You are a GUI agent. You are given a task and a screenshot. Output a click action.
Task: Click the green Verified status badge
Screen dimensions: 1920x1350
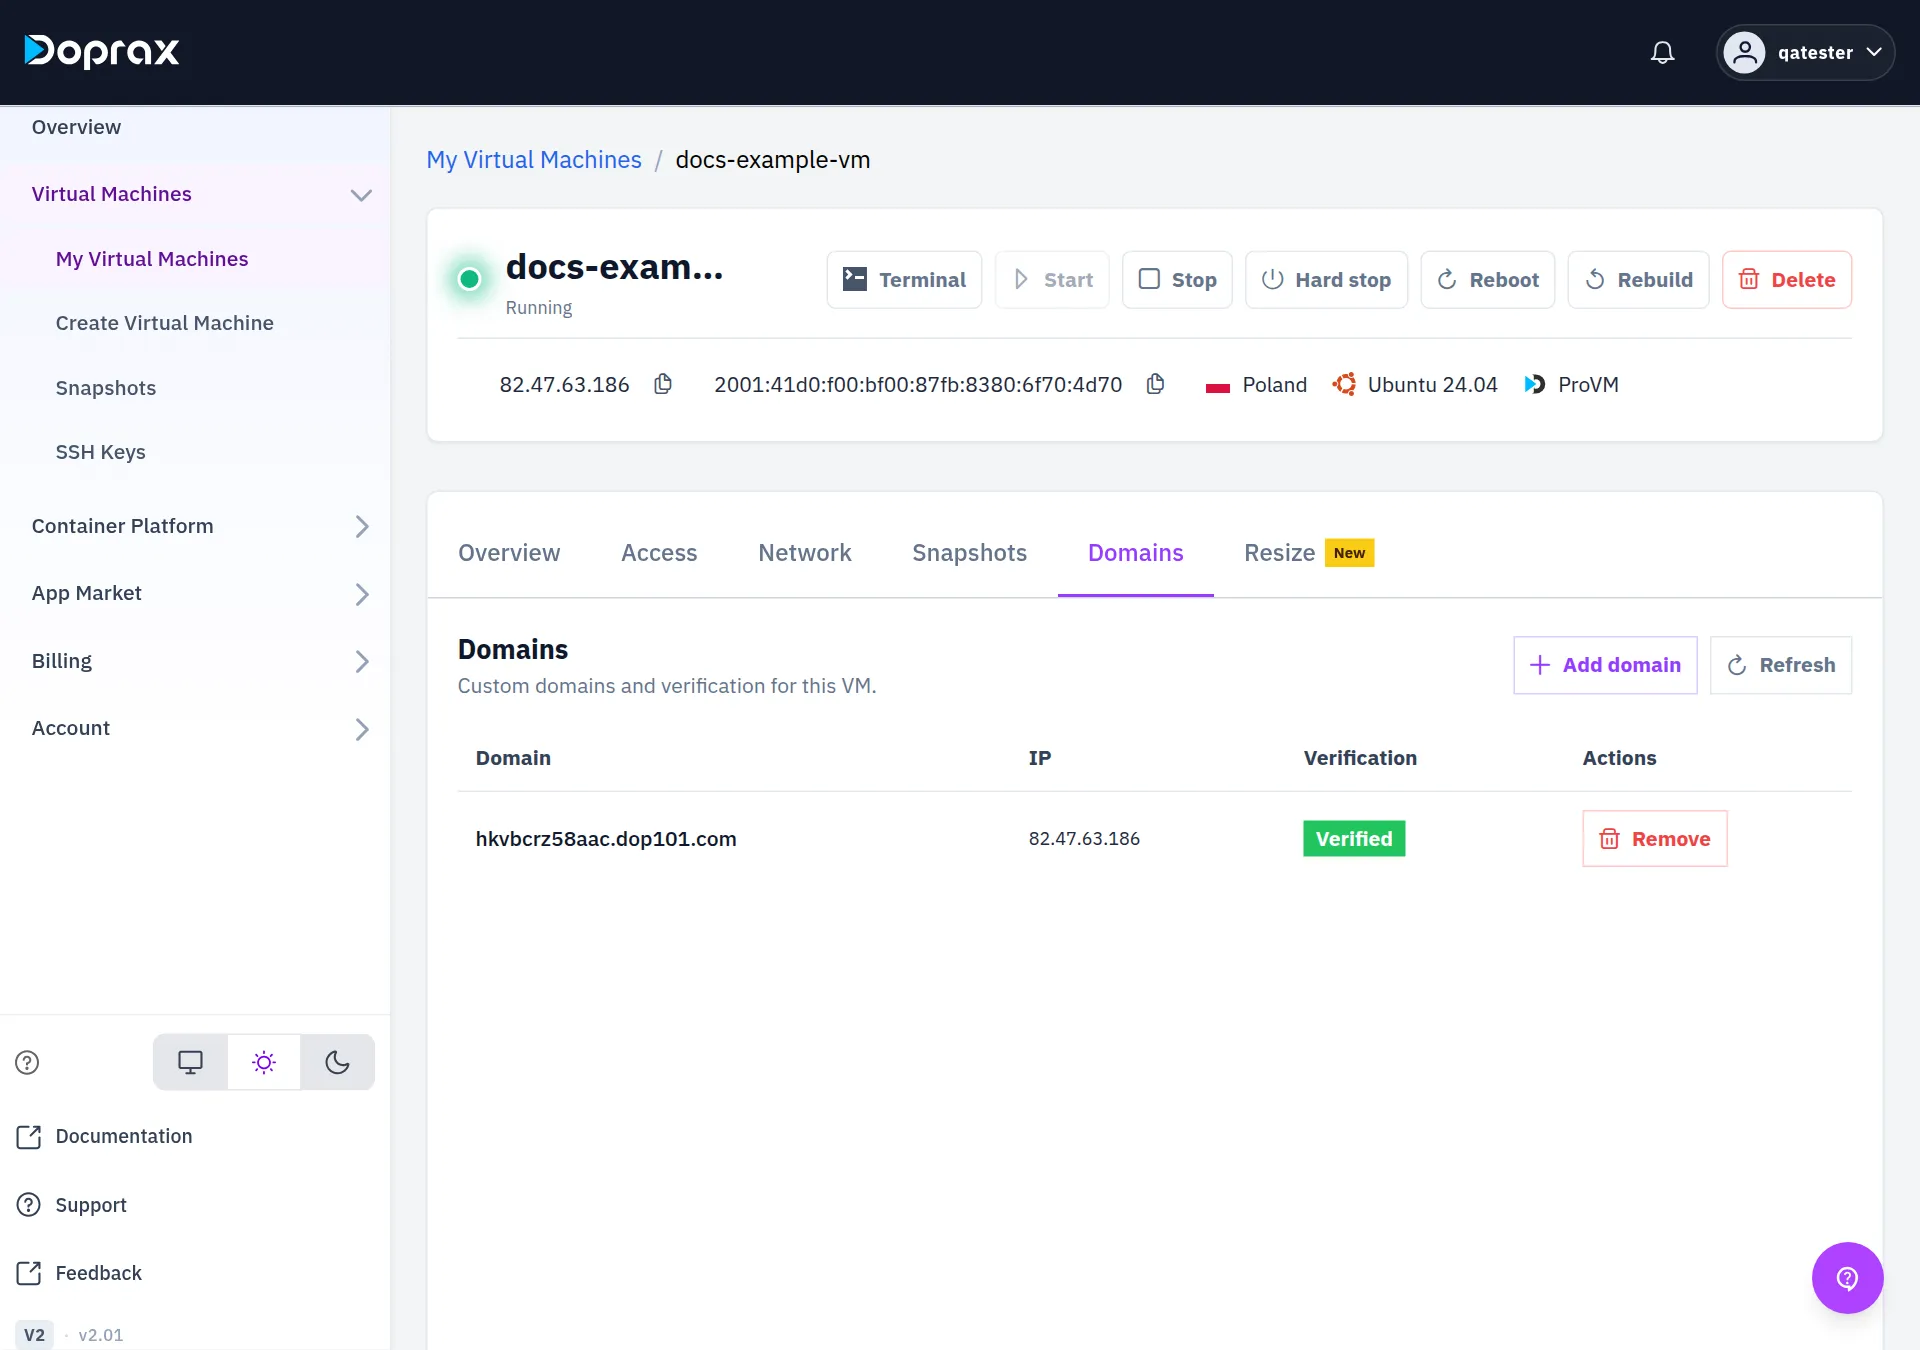[1354, 839]
